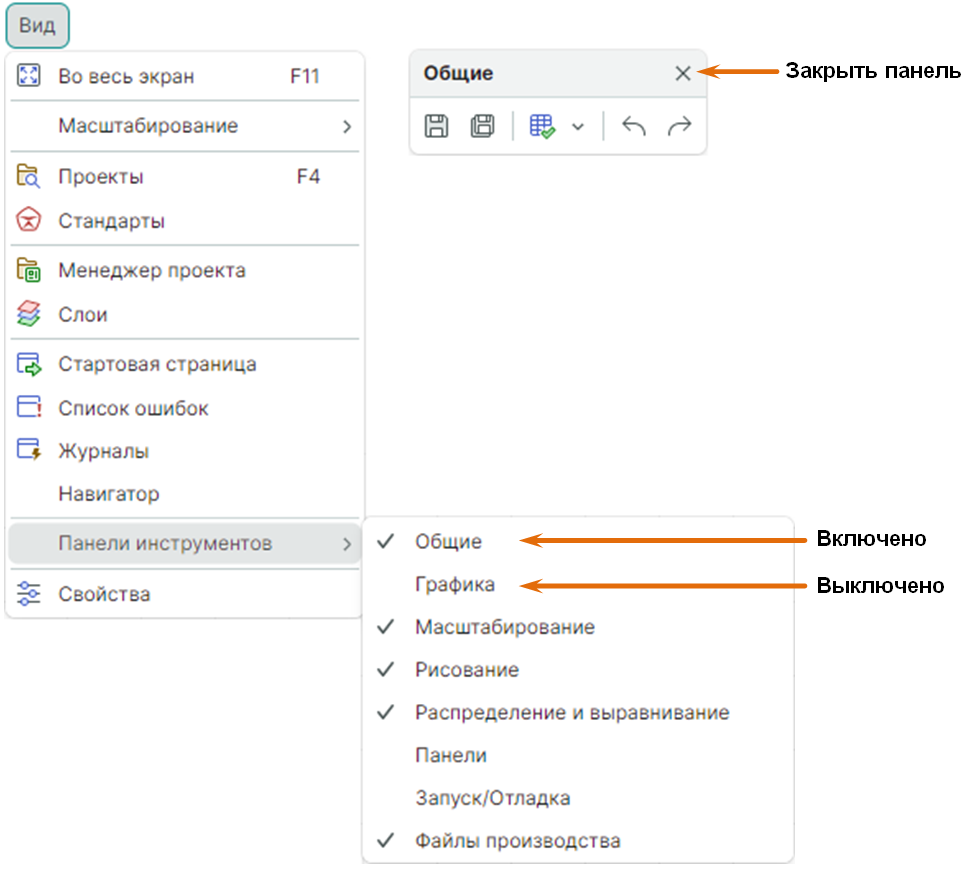Image resolution: width=972 pixels, height=871 pixels.
Task: Open the Вид menu
Action: coord(37,26)
